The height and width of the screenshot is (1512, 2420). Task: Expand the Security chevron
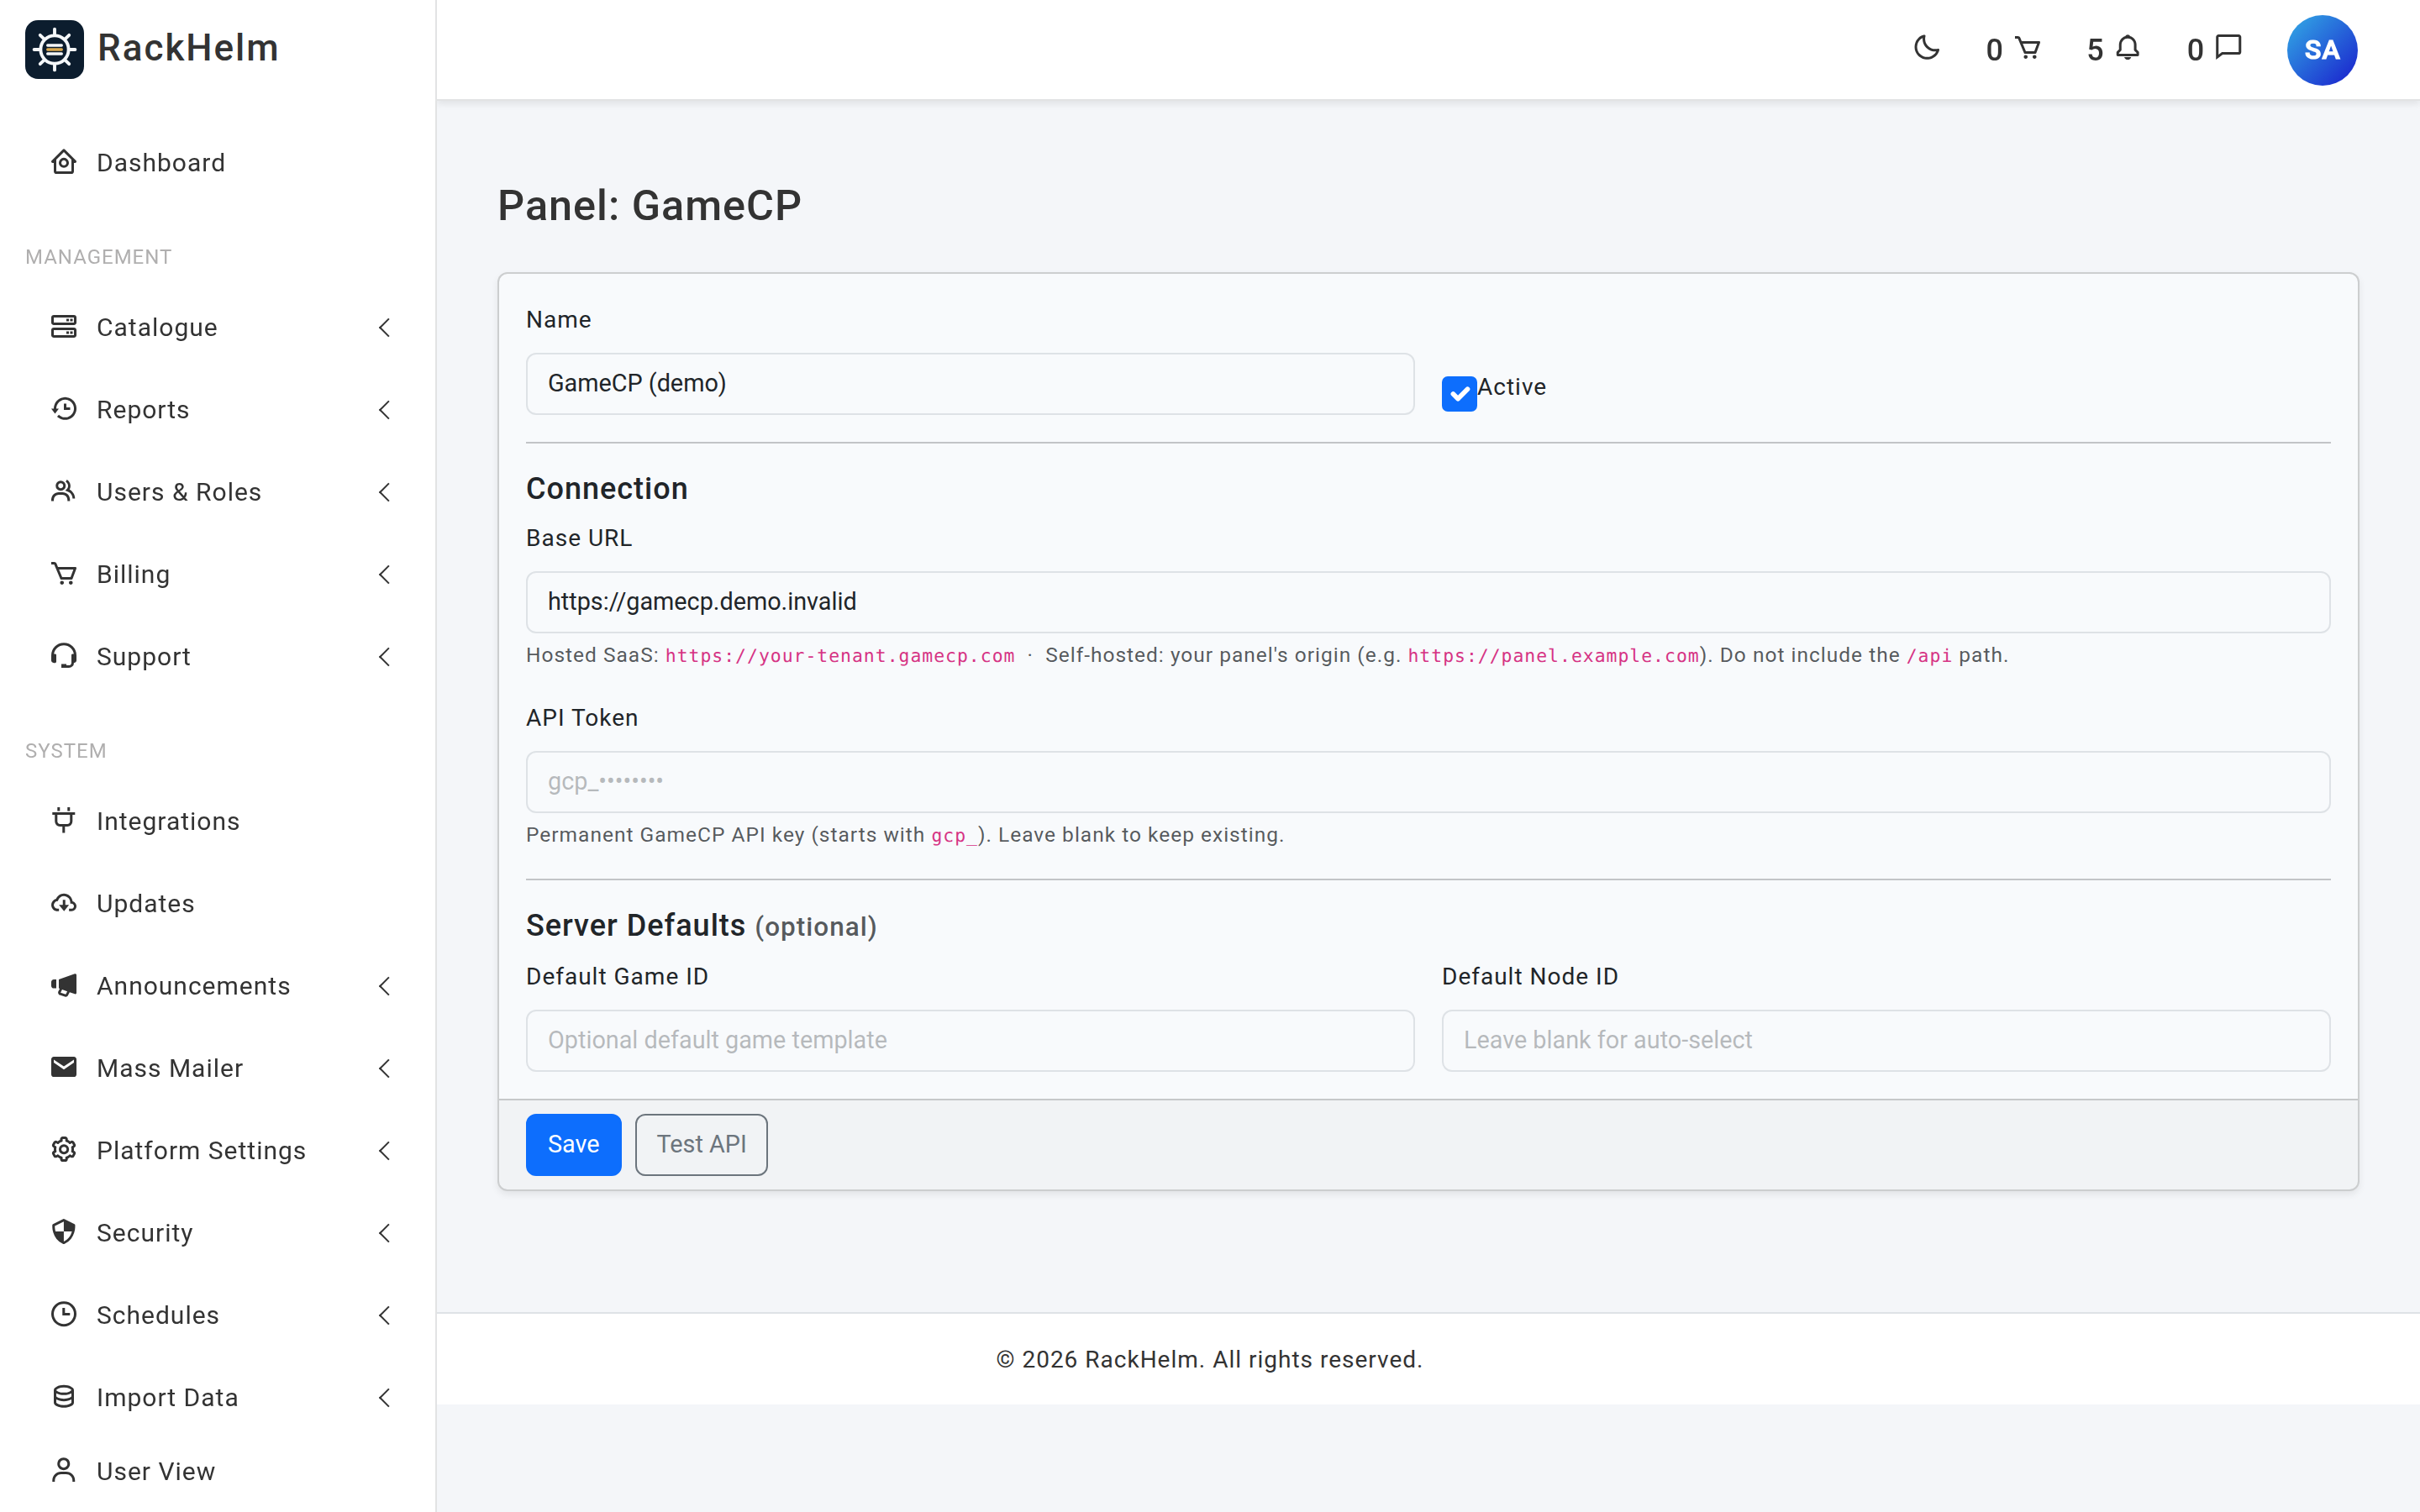[384, 1232]
